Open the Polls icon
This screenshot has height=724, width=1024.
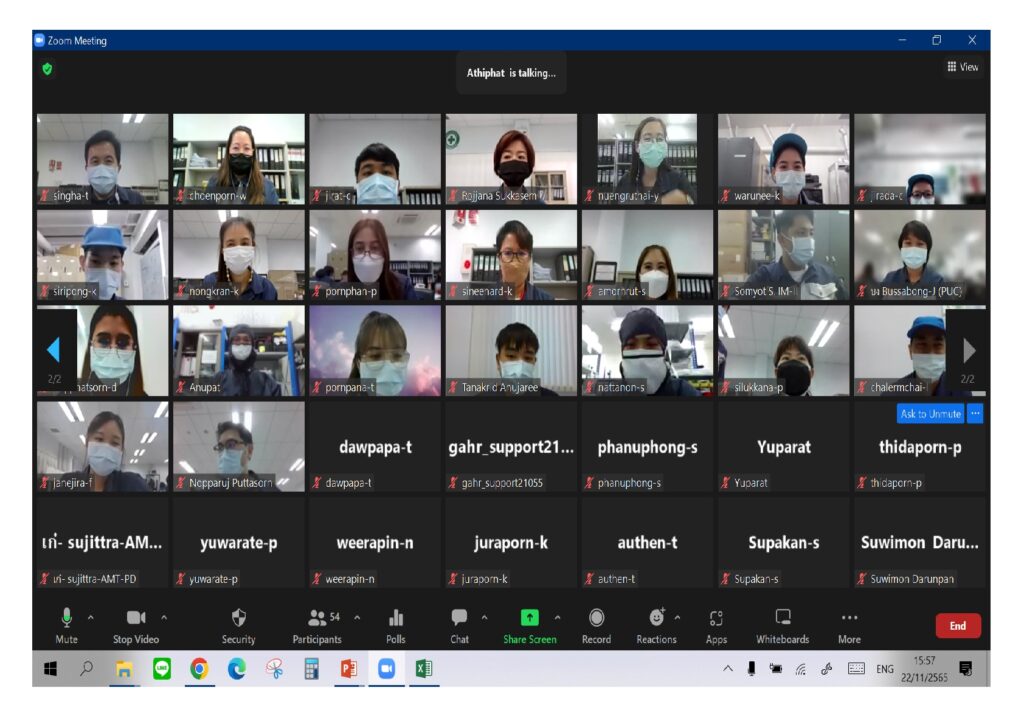point(396,618)
